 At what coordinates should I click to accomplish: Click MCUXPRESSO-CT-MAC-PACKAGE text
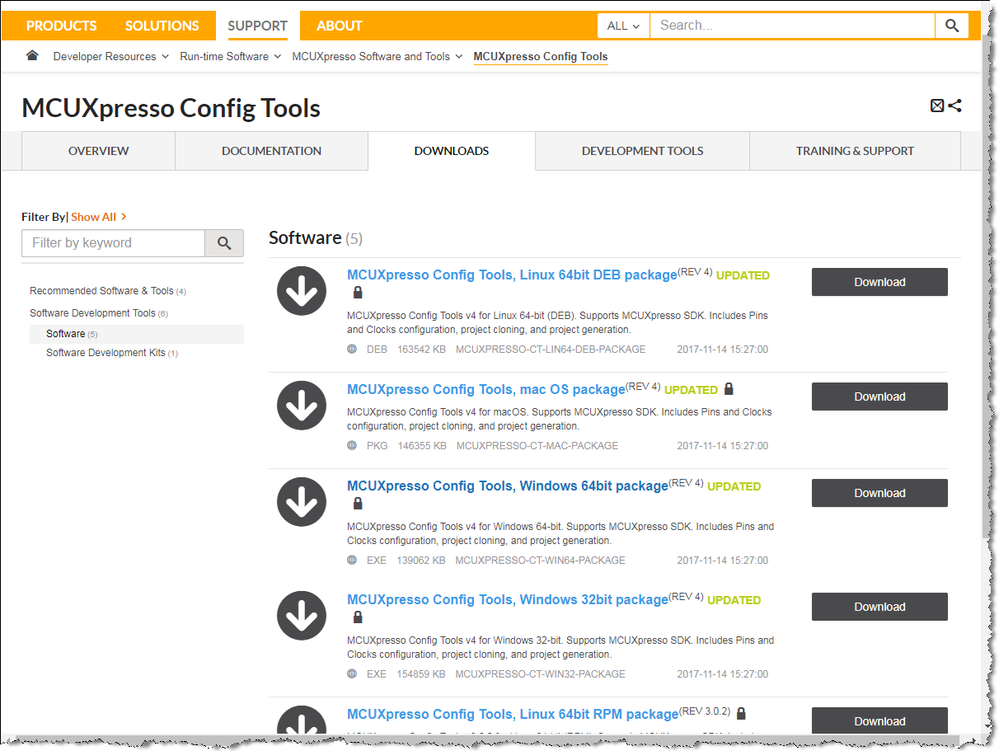coord(537,445)
